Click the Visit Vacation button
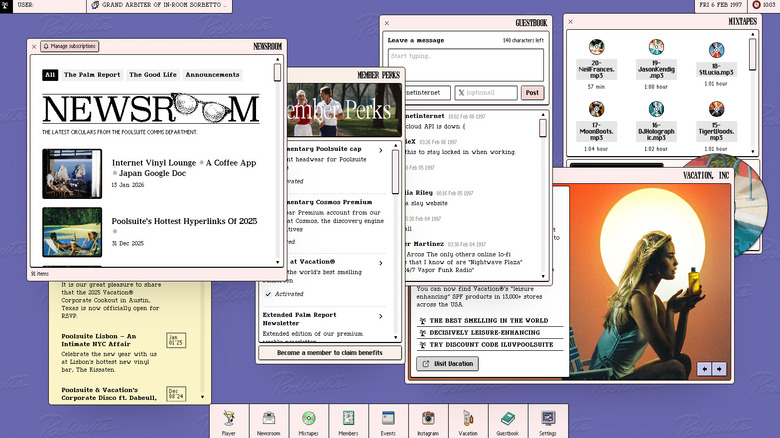This screenshot has height=438, width=780. 448,364
